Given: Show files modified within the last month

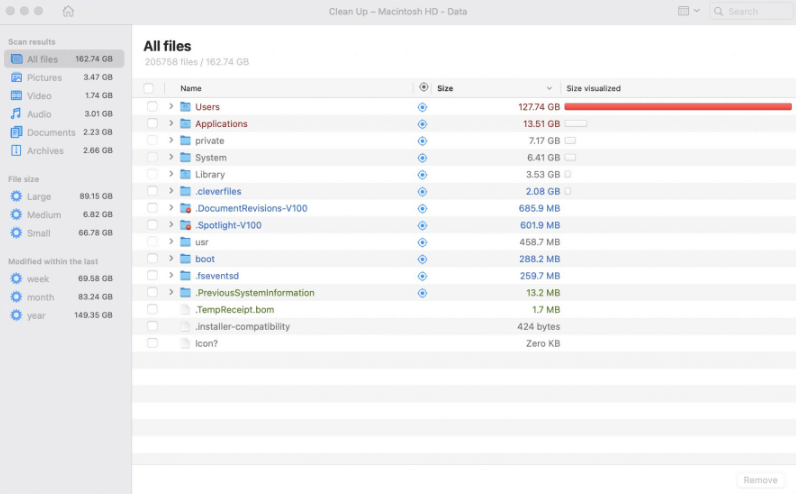Looking at the screenshot, I should pyautogui.click(x=40, y=297).
